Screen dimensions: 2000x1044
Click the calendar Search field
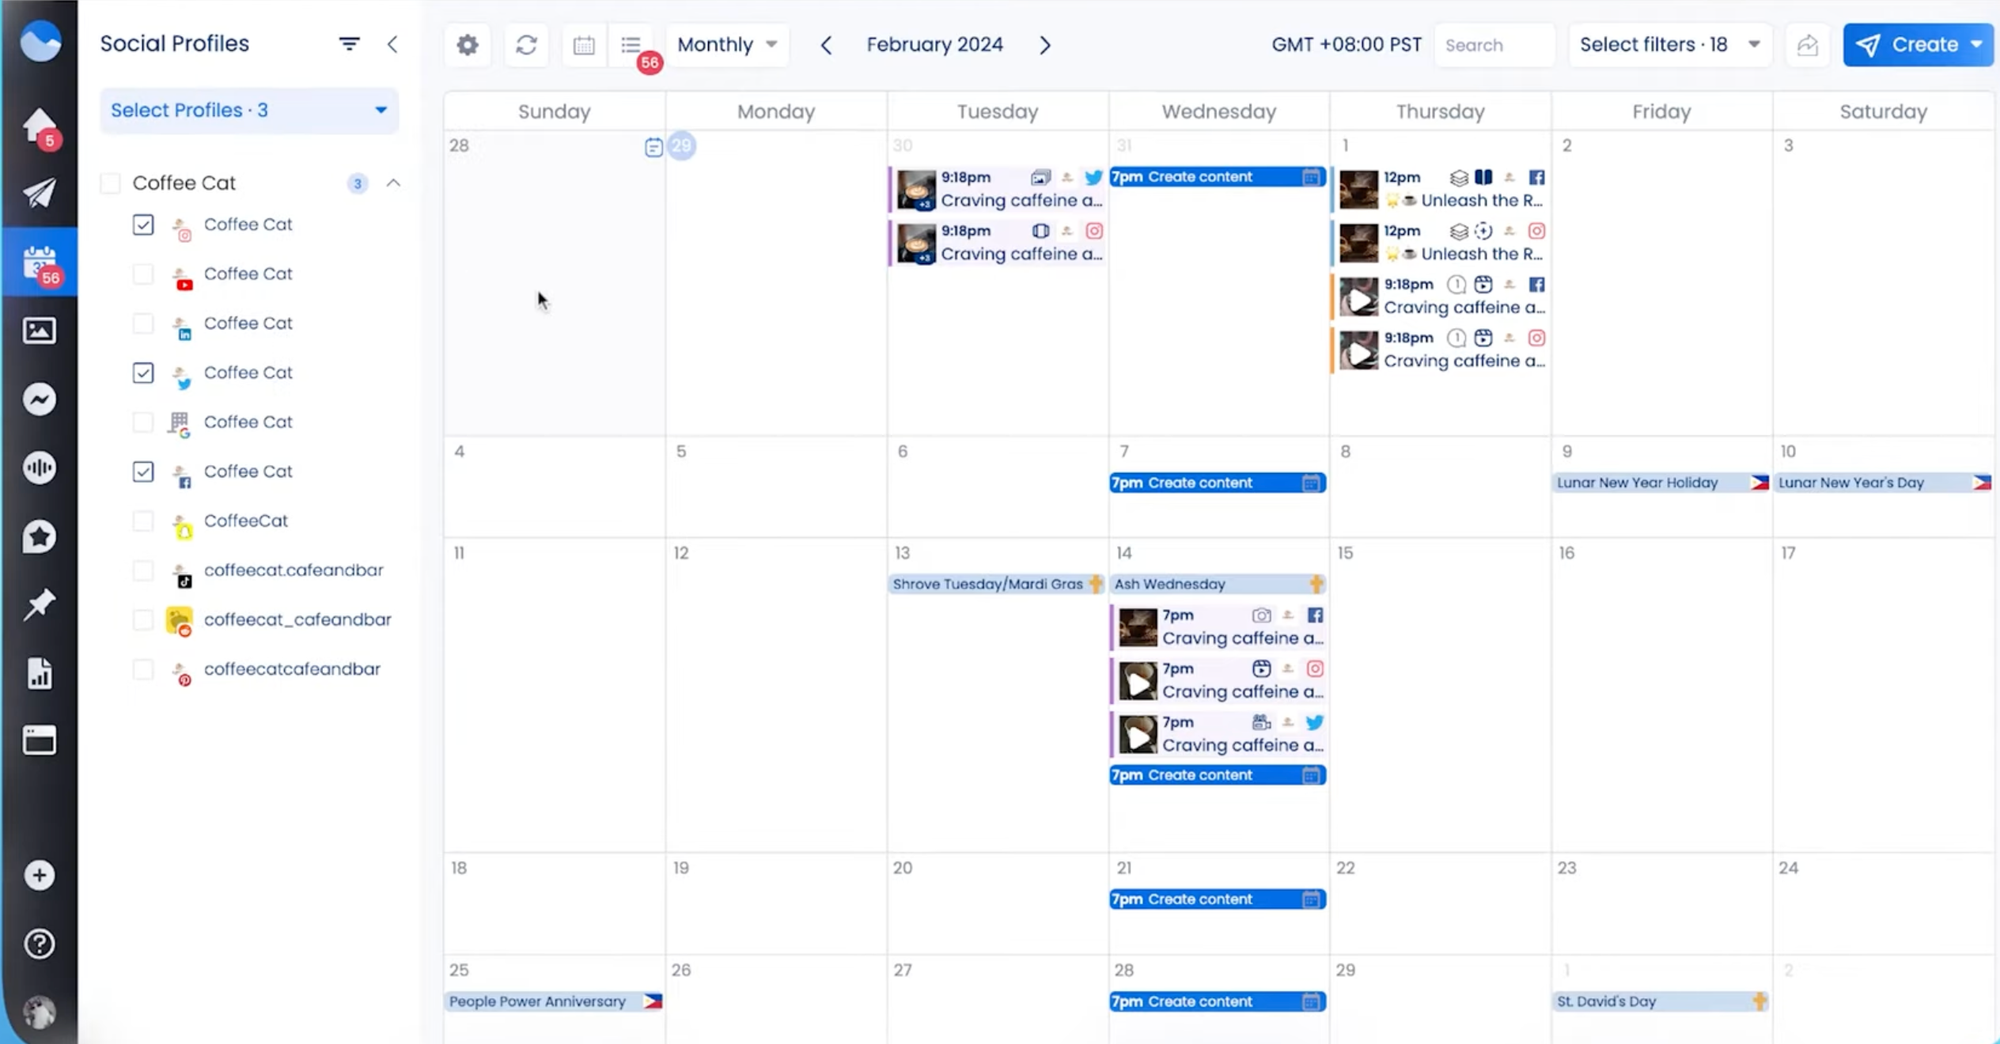(x=1493, y=45)
